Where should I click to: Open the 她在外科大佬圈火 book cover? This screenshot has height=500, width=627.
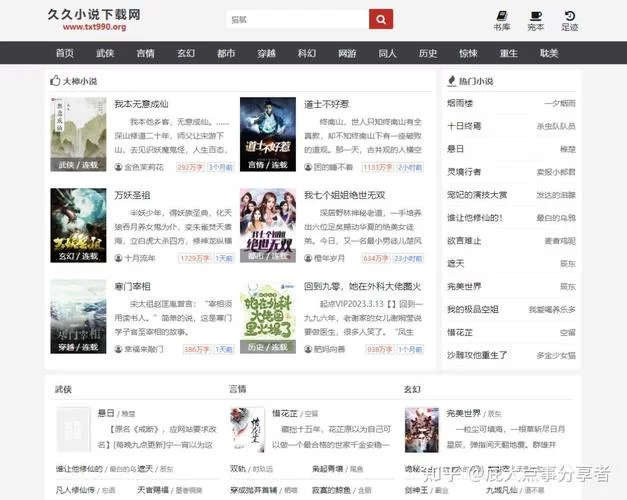click(x=268, y=317)
